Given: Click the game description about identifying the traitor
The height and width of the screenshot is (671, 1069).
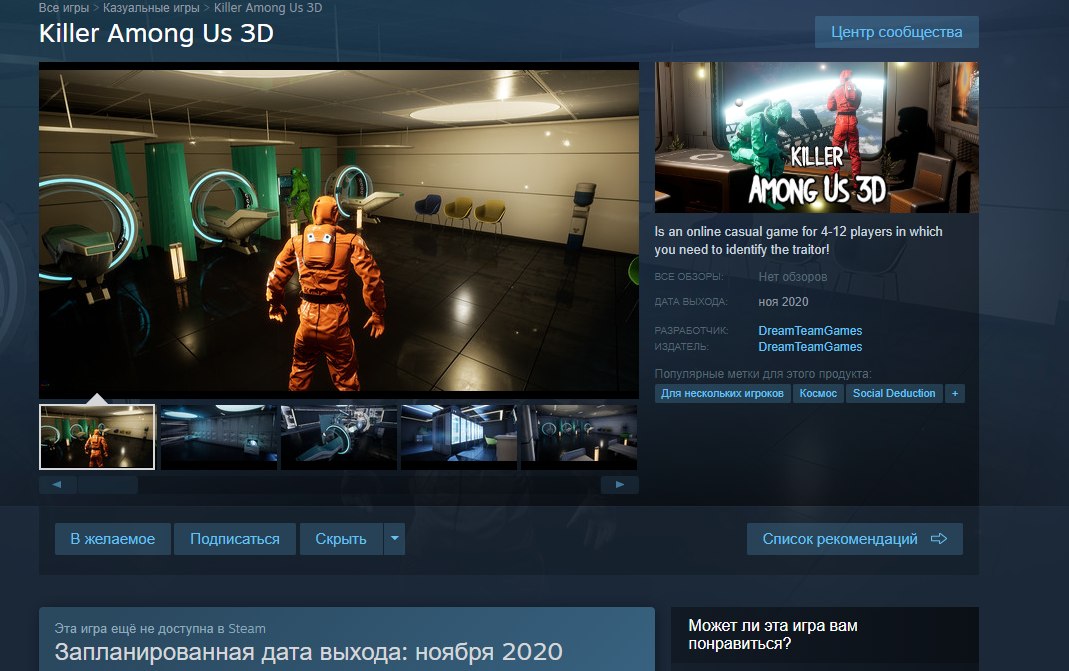Looking at the screenshot, I should click(x=798, y=241).
